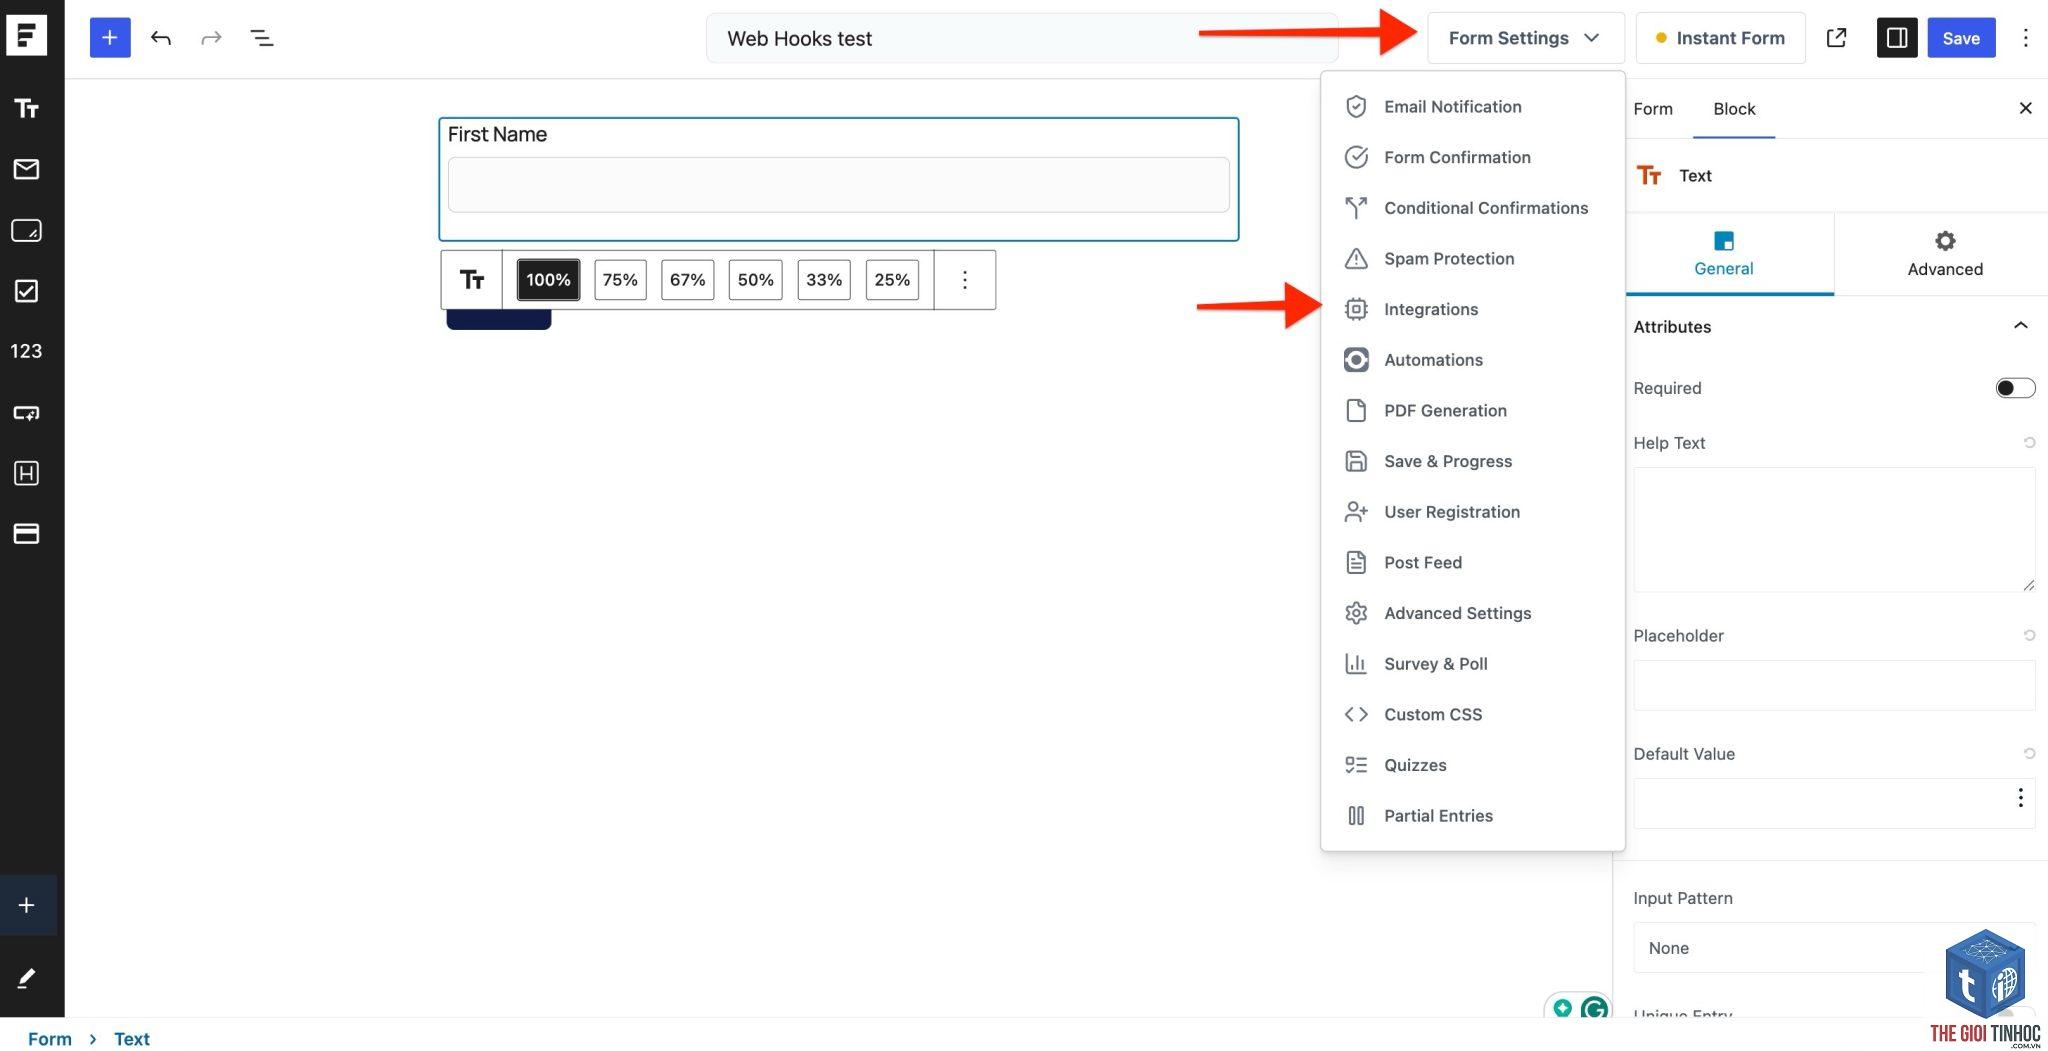
Task: Click the First Name text input
Action: coord(838,185)
